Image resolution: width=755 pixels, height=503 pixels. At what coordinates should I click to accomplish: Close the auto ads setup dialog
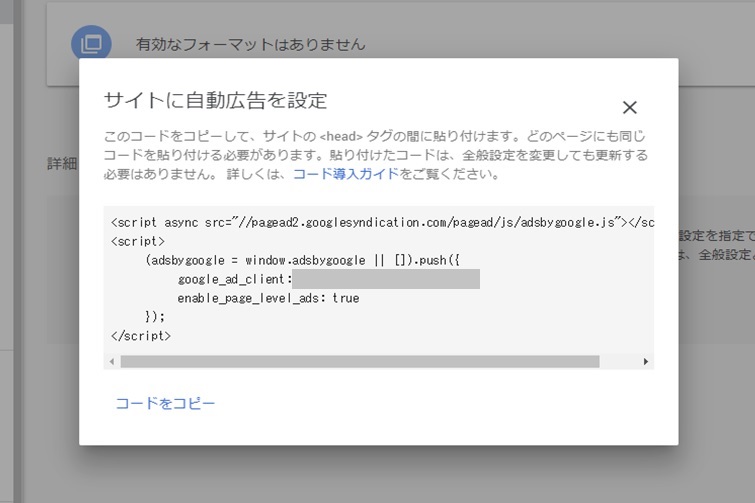point(629,107)
